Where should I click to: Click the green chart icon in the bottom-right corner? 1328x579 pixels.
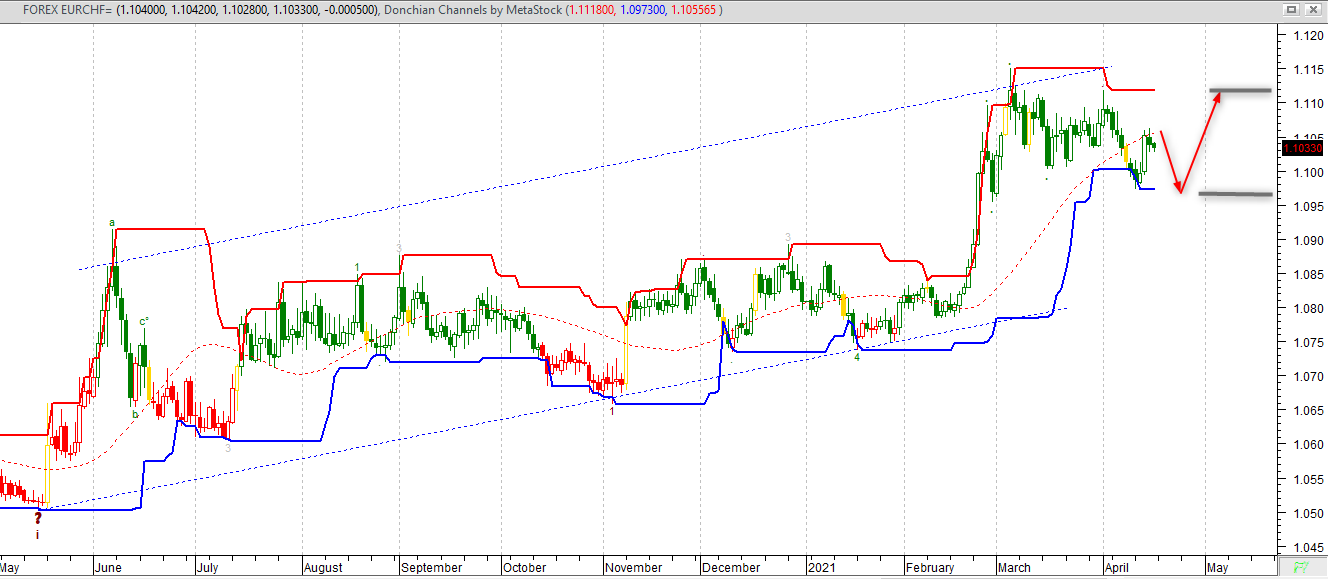point(1303,569)
